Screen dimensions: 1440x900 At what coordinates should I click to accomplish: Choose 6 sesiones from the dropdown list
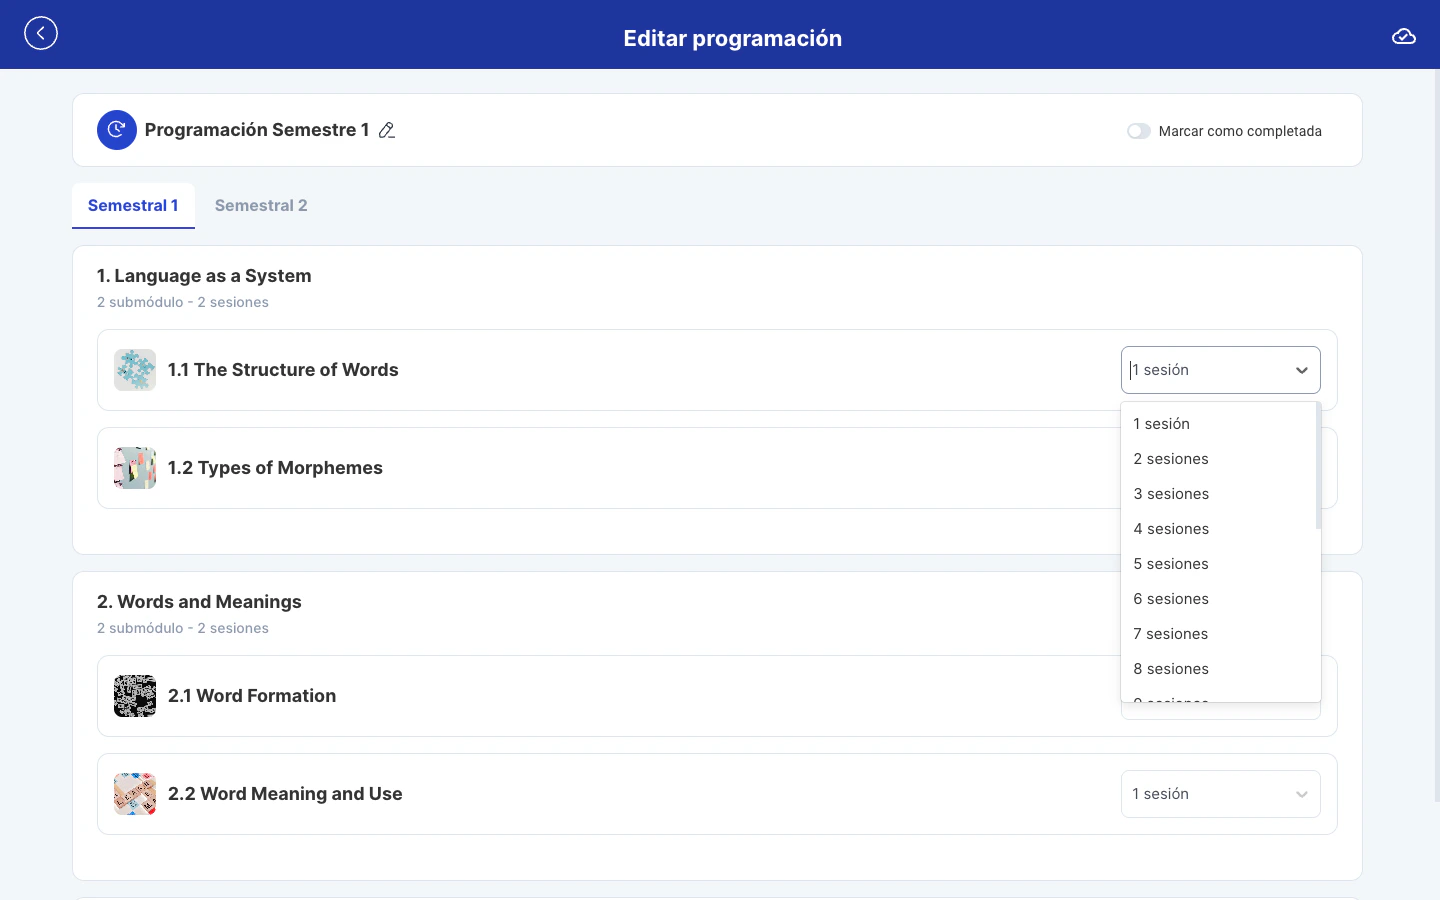pos(1219,599)
